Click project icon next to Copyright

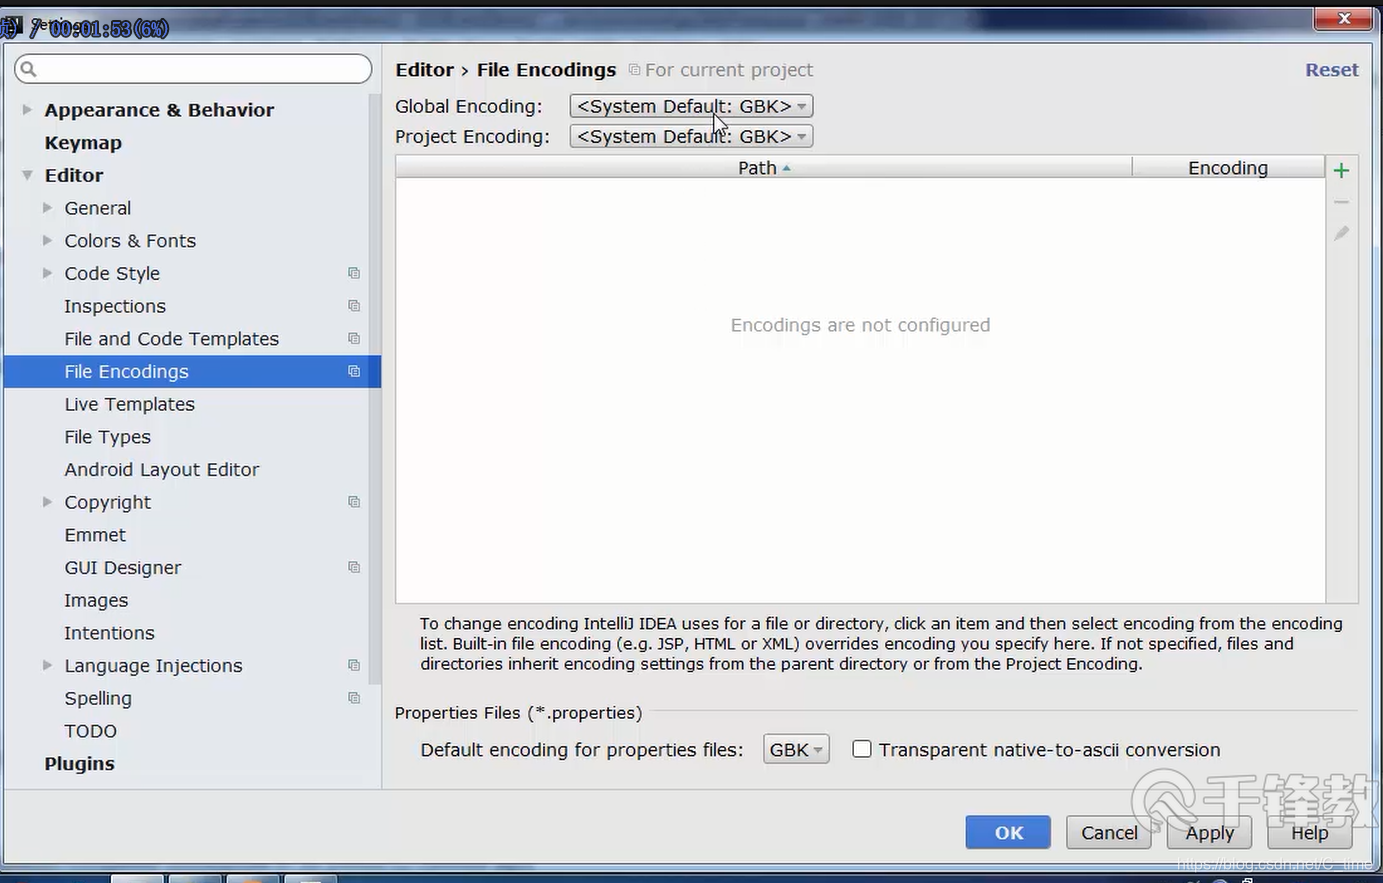pos(354,502)
